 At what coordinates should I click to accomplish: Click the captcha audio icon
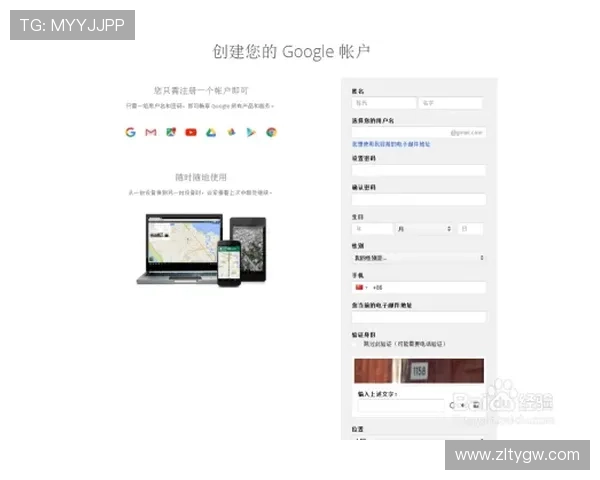[x=463, y=405]
